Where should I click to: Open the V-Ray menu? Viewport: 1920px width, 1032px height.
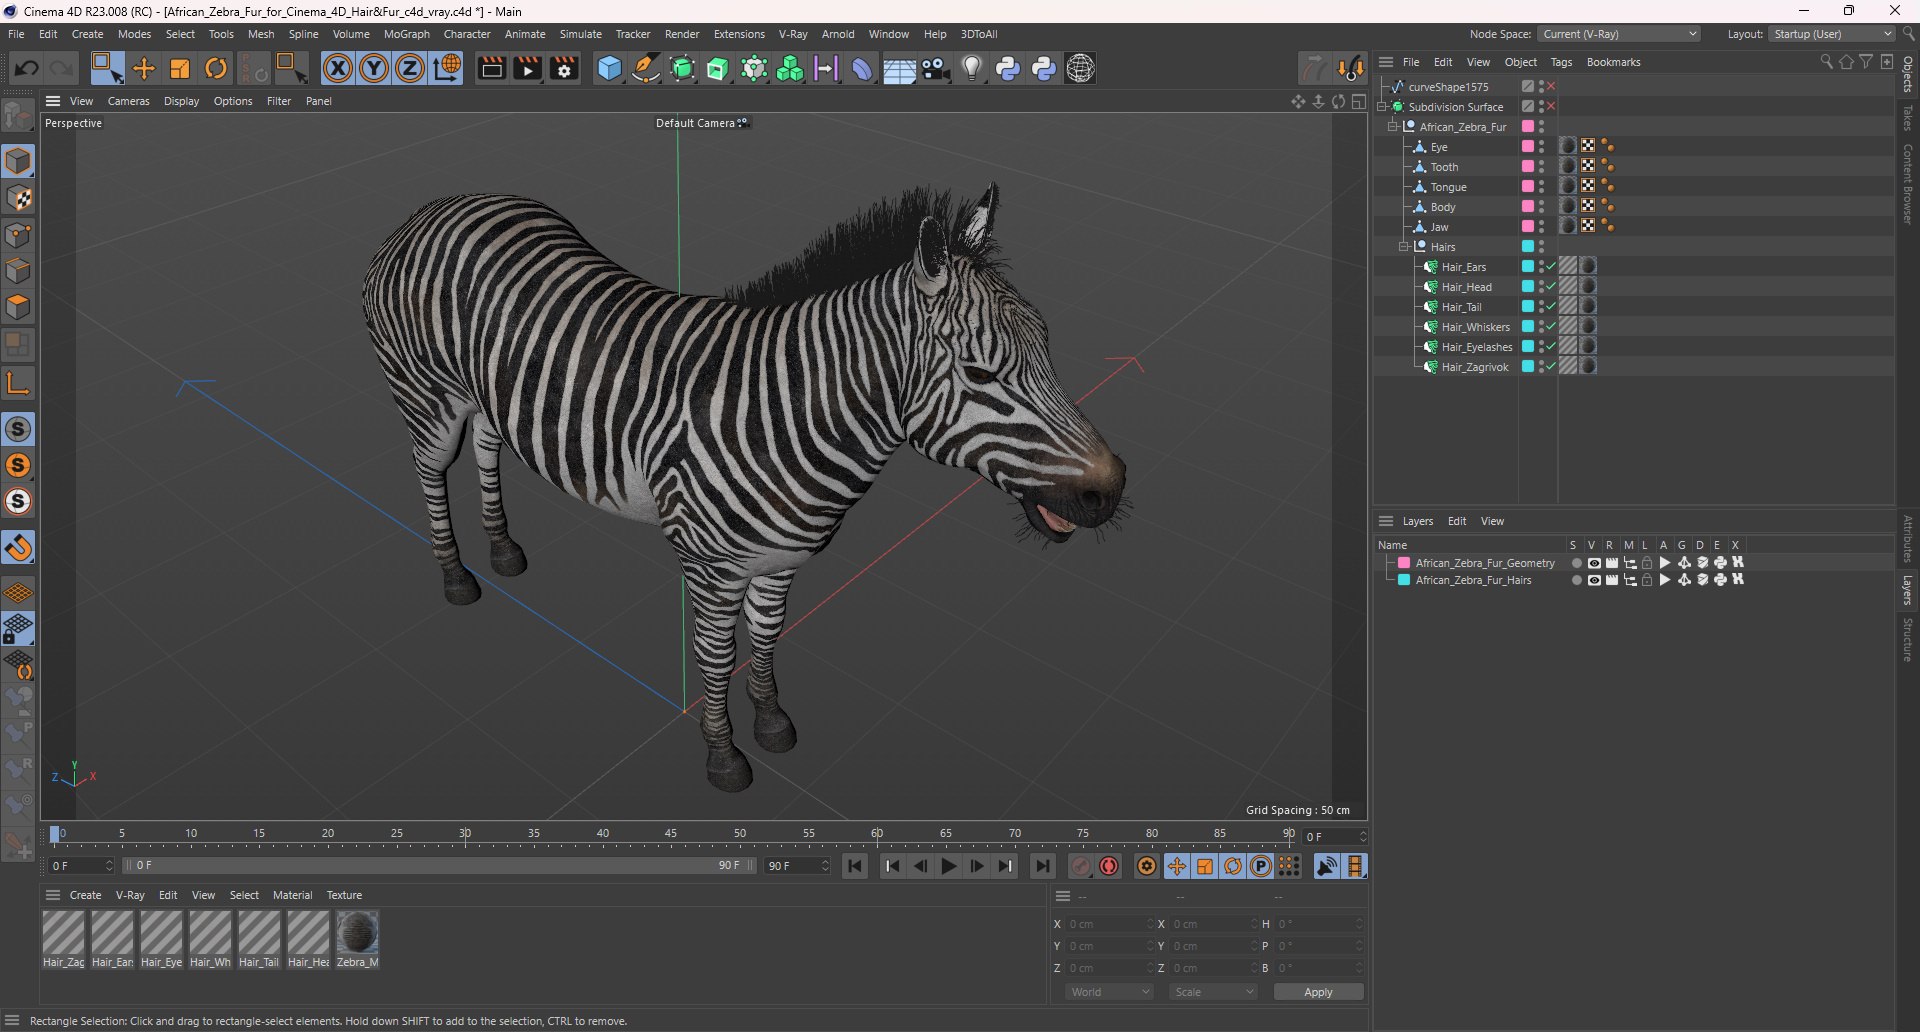793,34
